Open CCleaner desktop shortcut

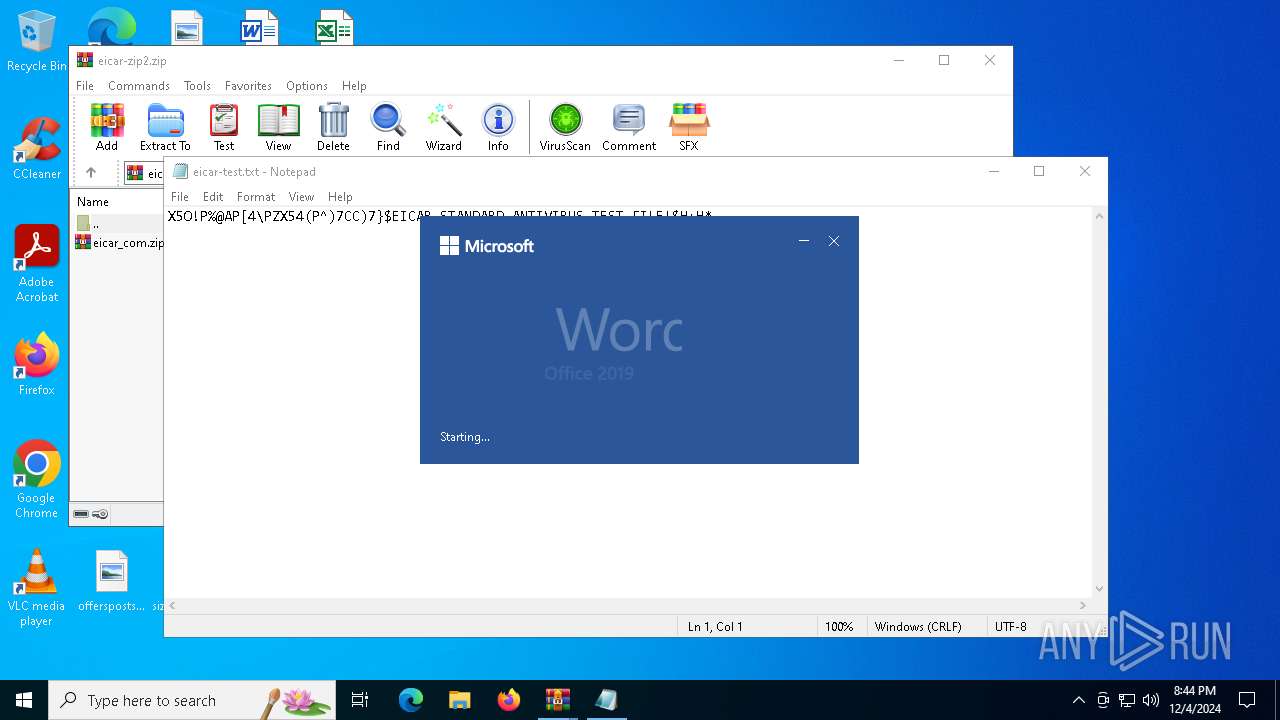click(x=36, y=148)
